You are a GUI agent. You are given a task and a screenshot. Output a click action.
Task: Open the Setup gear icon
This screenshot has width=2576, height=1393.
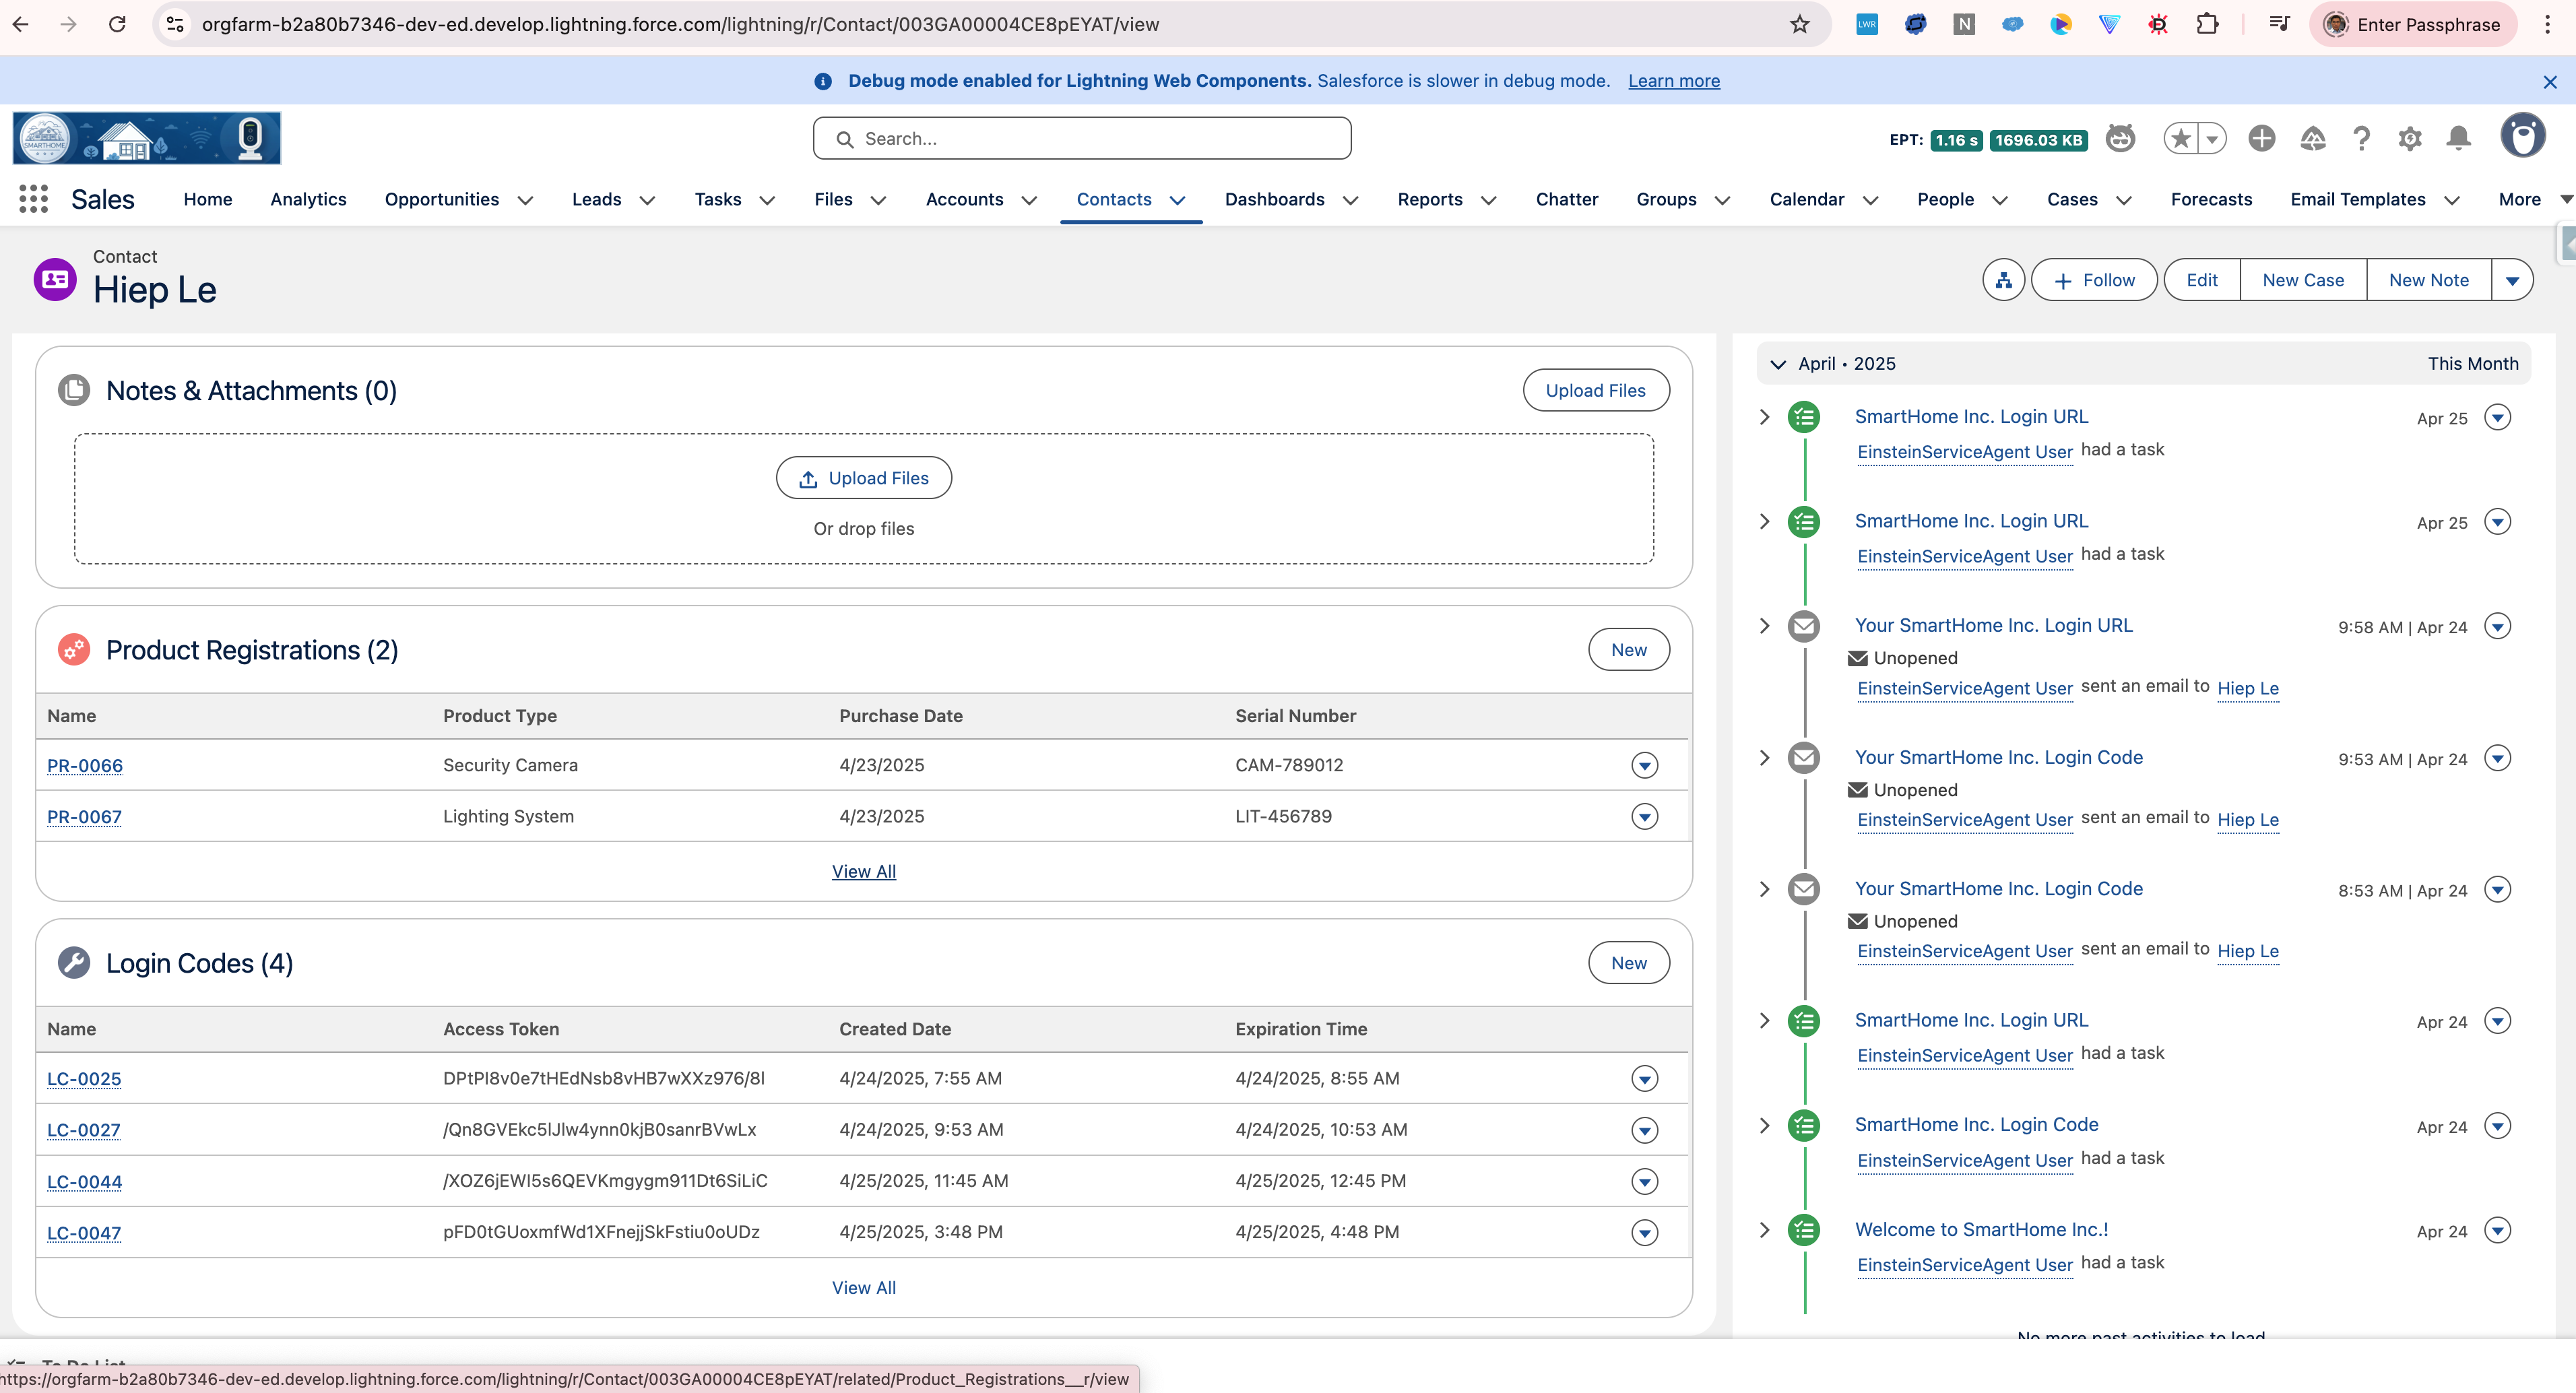[2410, 139]
